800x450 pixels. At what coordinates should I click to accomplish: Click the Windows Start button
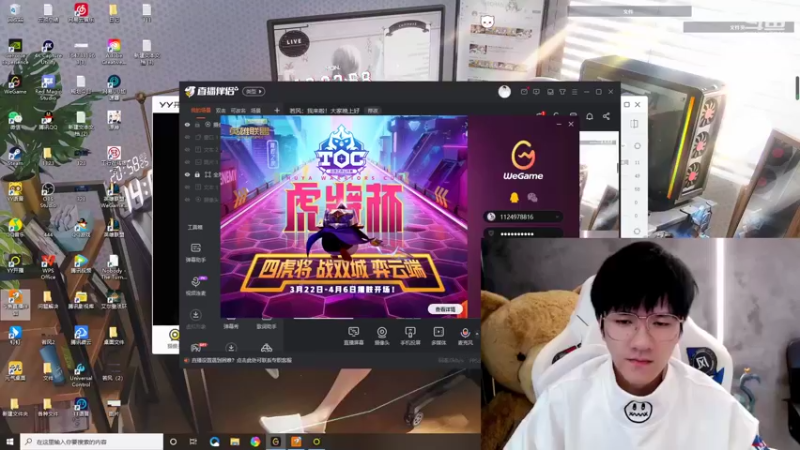[x=10, y=441]
